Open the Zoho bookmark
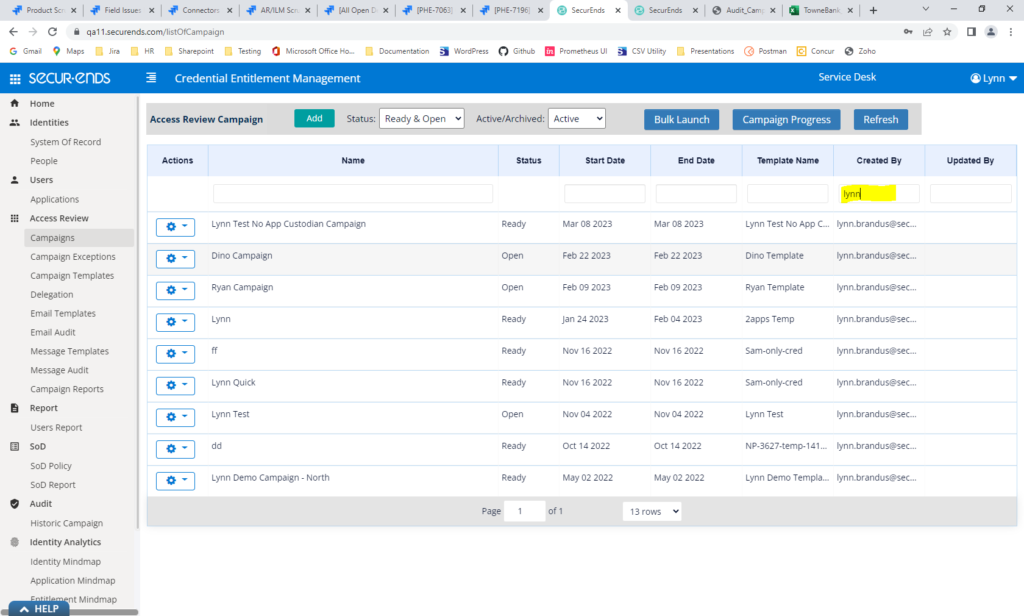This screenshot has height=616, width=1024. click(860, 51)
